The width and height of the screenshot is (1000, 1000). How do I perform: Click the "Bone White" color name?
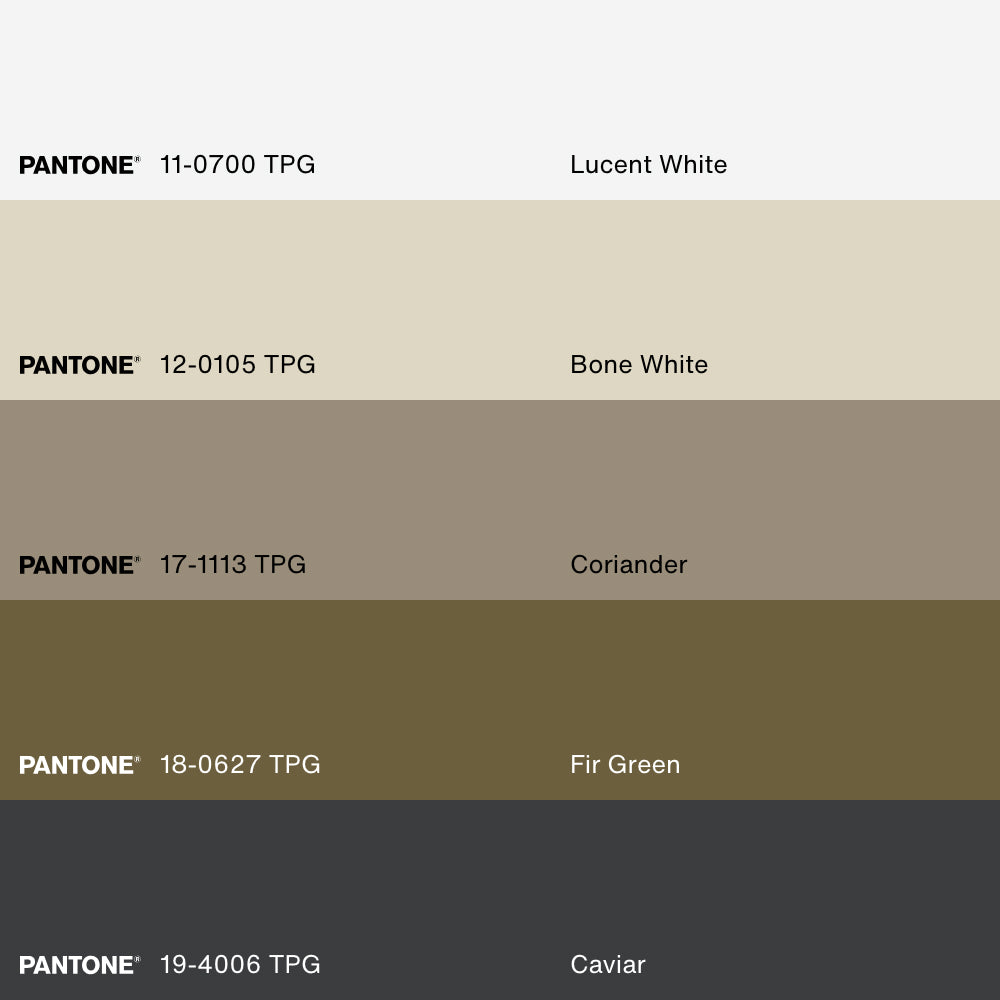point(639,365)
